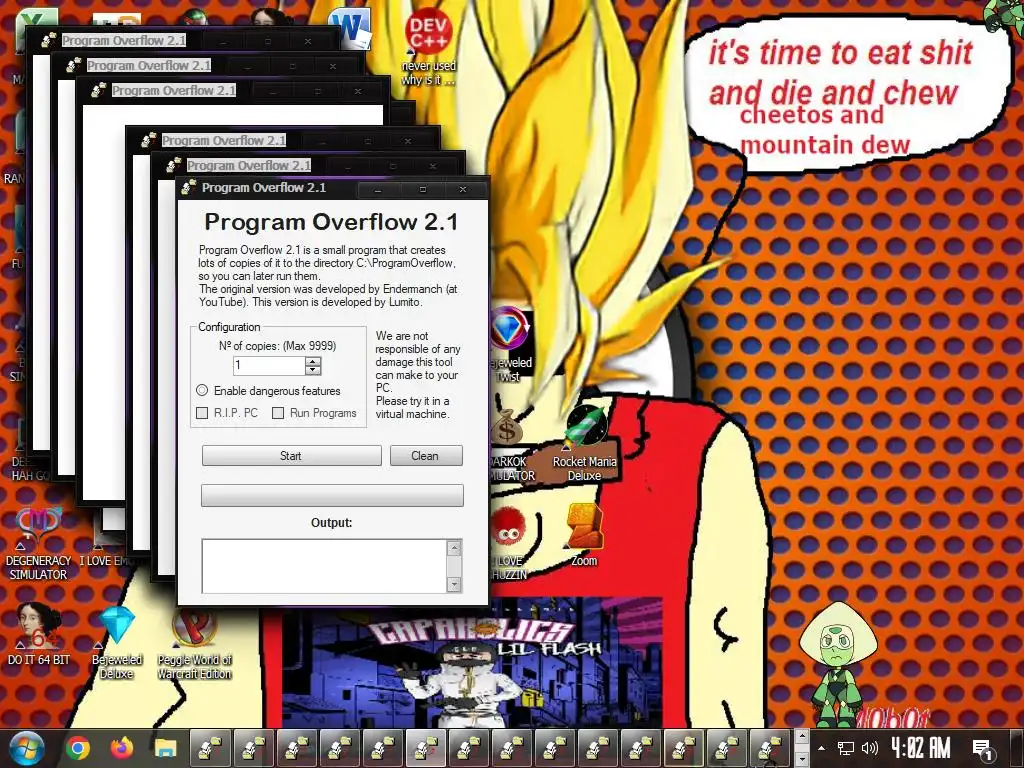The image size is (1024, 768).
Task: Click Output box scrollbar down arrow
Action: tap(454, 584)
